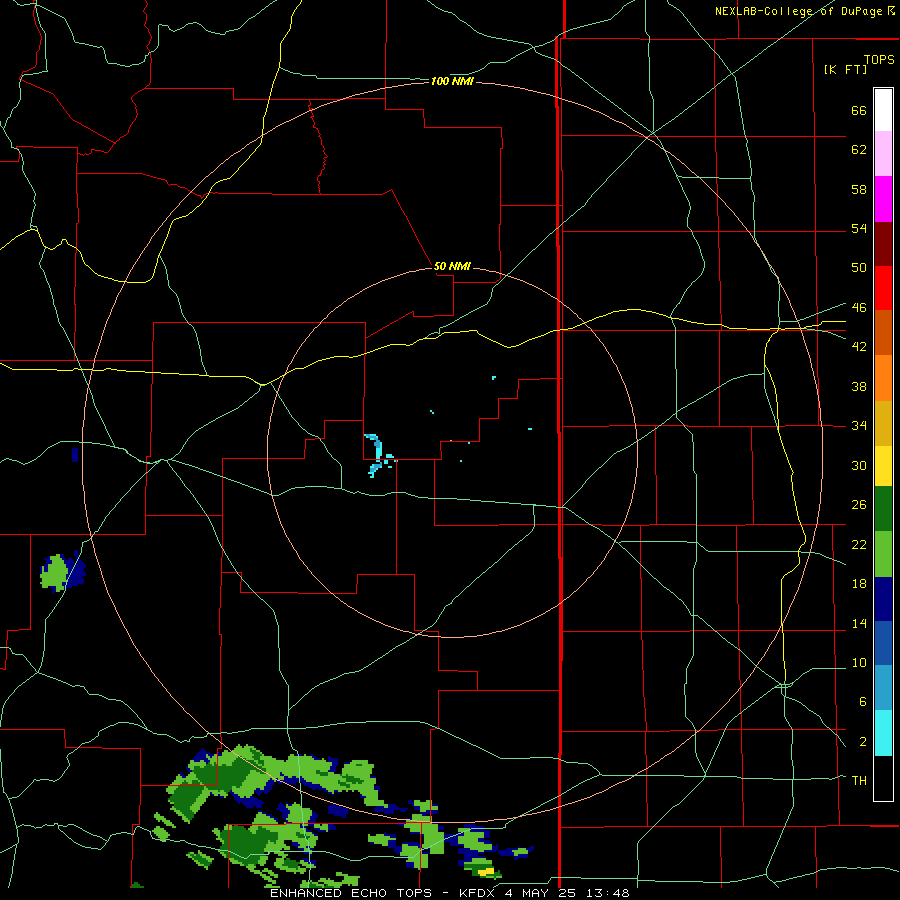This screenshot has width=900, height=900.
Task: Click the legend value 46
Action: coord(859,307)
